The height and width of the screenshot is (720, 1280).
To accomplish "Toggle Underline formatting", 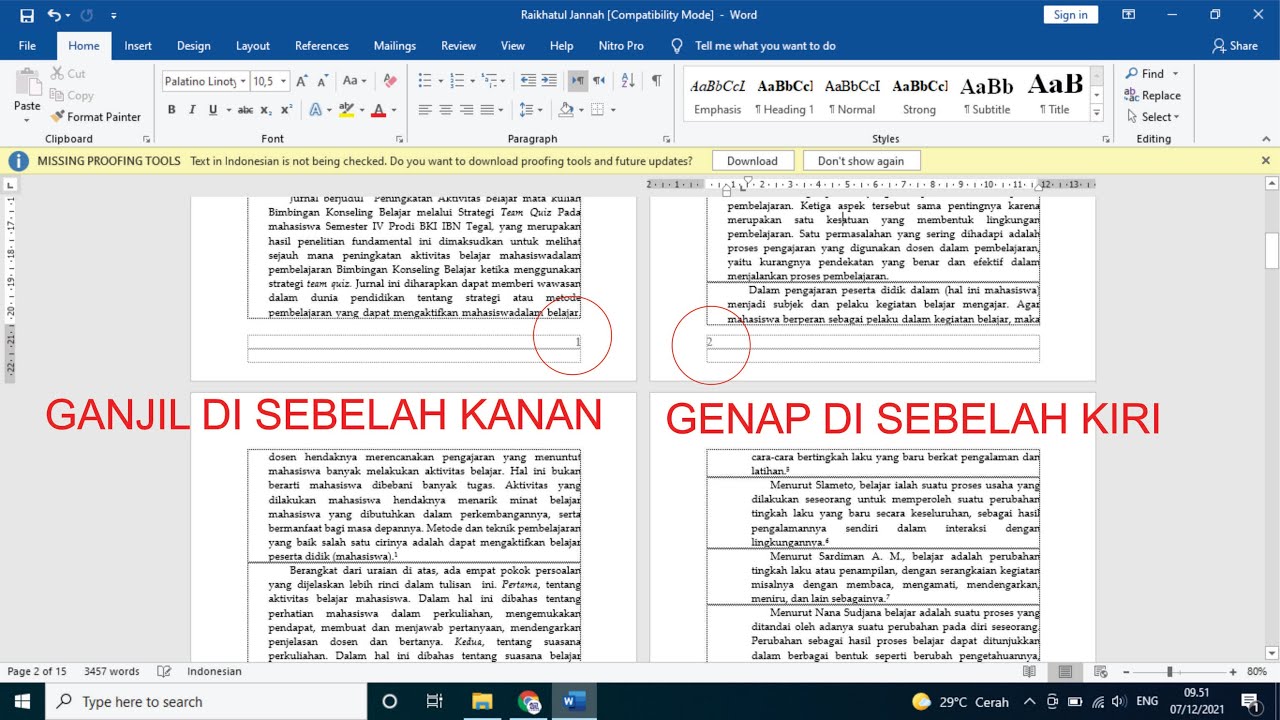I will point(213,110).
